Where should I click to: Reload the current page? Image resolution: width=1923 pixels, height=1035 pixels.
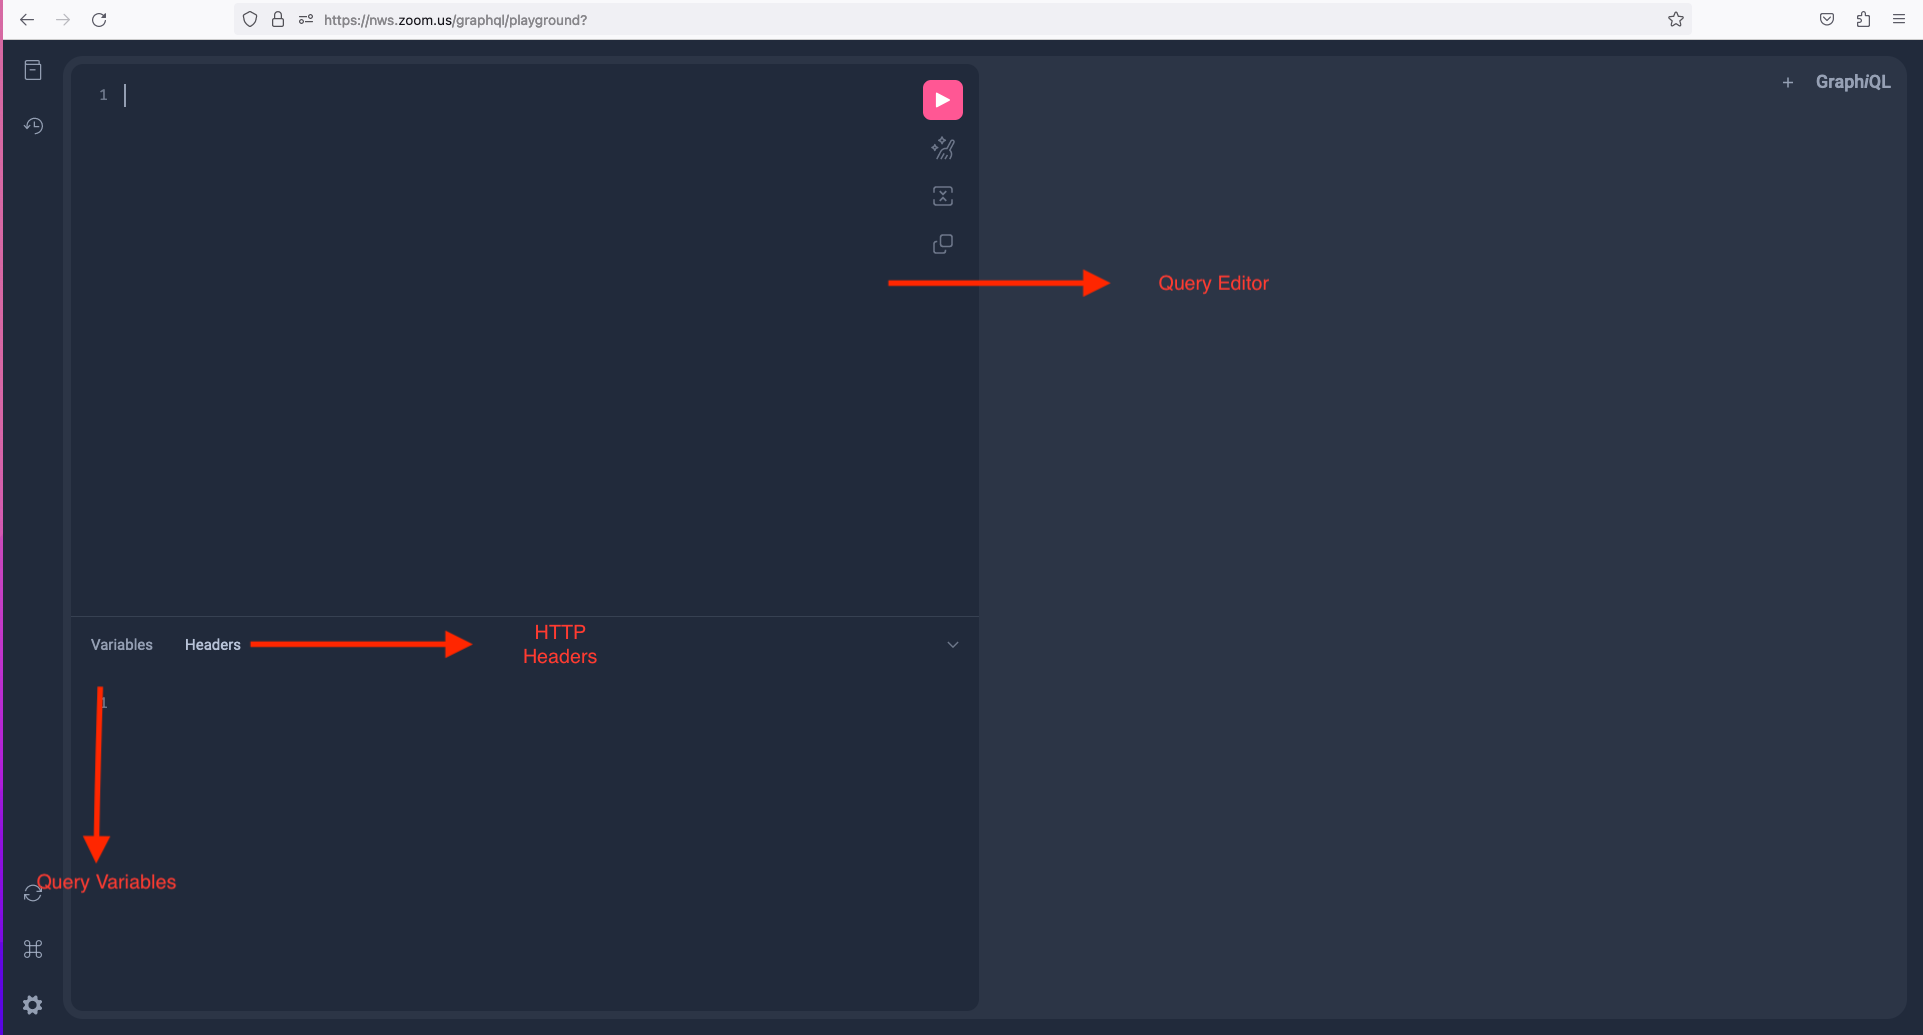coord(99,19)
